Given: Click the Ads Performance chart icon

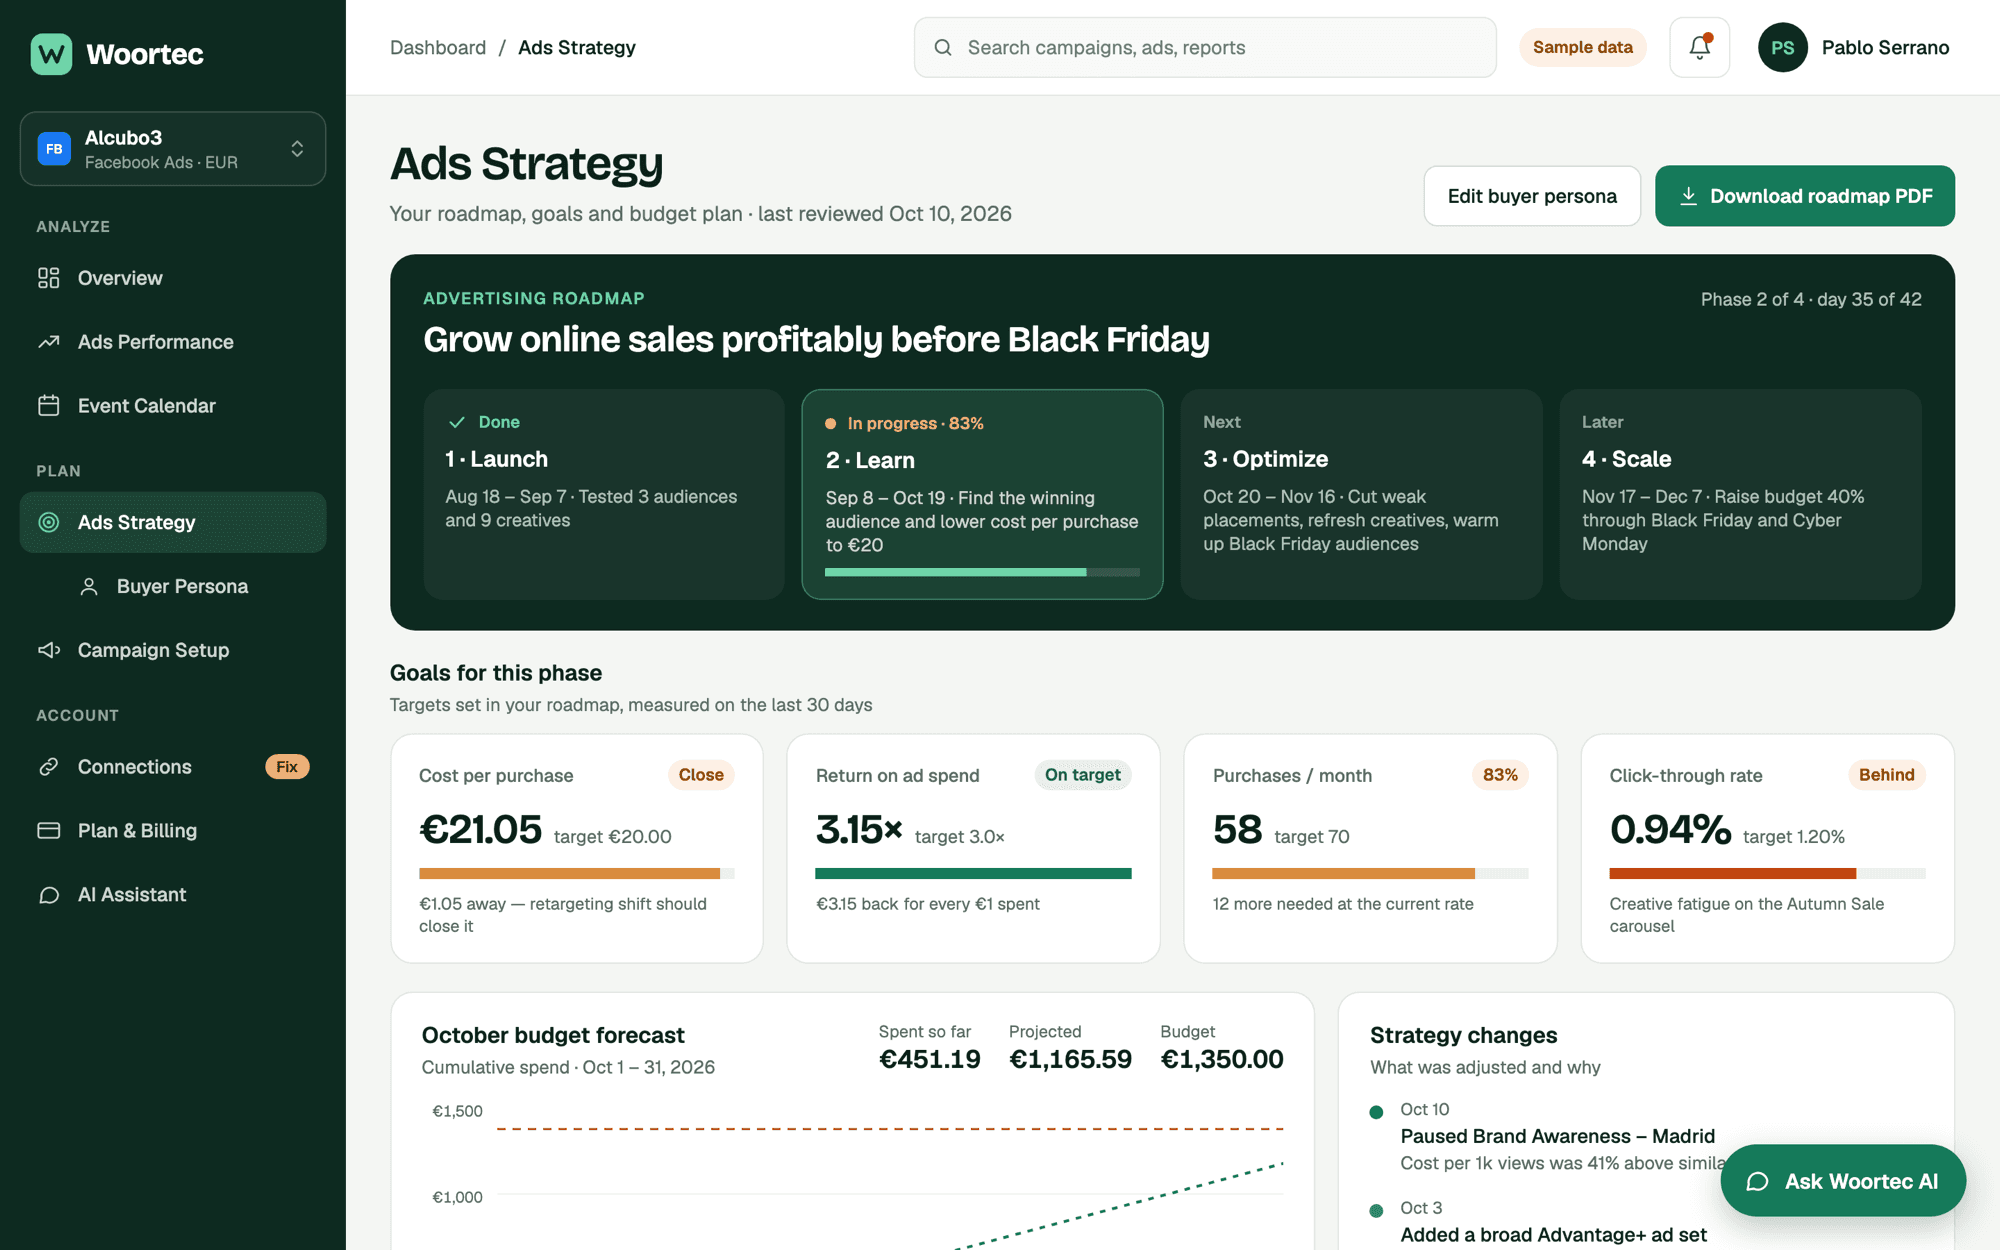Looking at the screenshot, I should pos(49,342).
